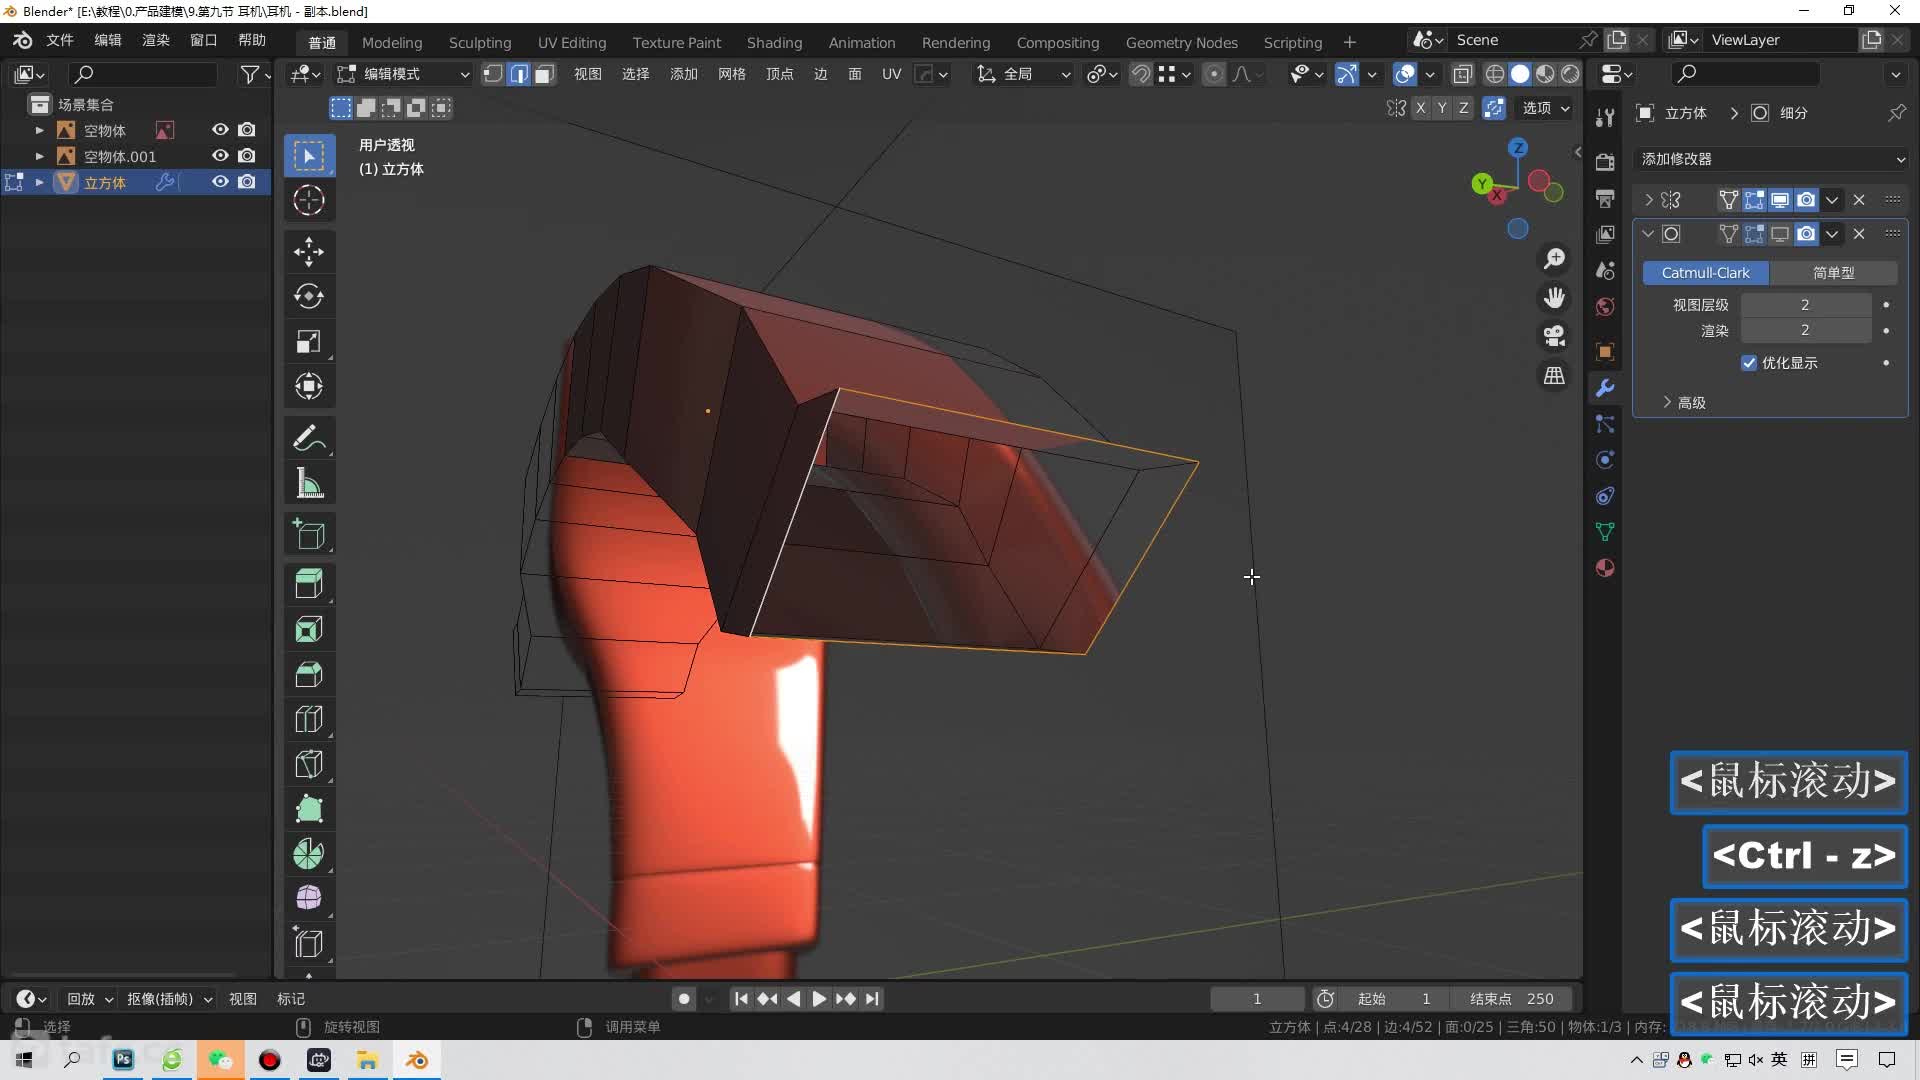Hide the 空物体 object in outliner
Viewport: 1920px width, 1080px height.
220,130
